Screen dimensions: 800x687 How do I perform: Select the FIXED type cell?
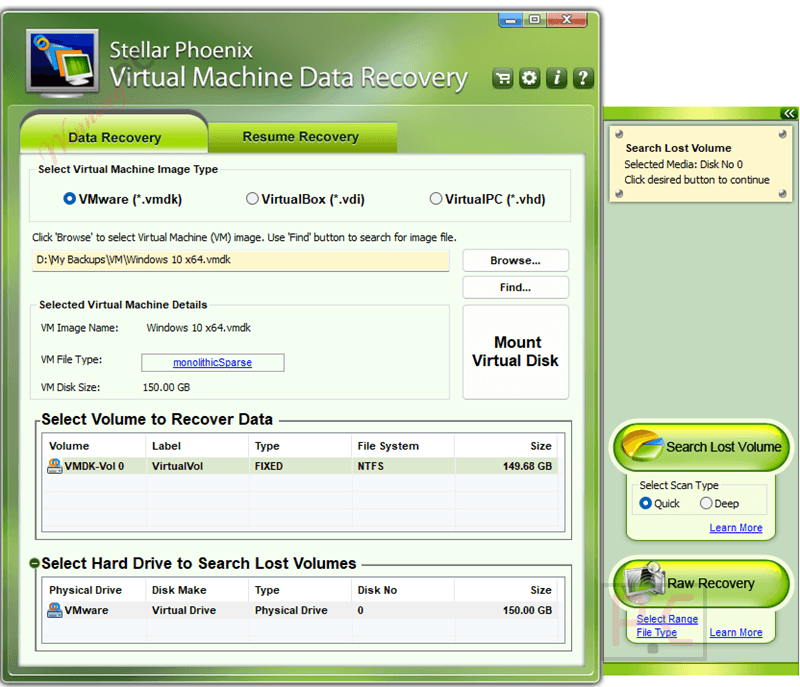[x=269, y=466]
